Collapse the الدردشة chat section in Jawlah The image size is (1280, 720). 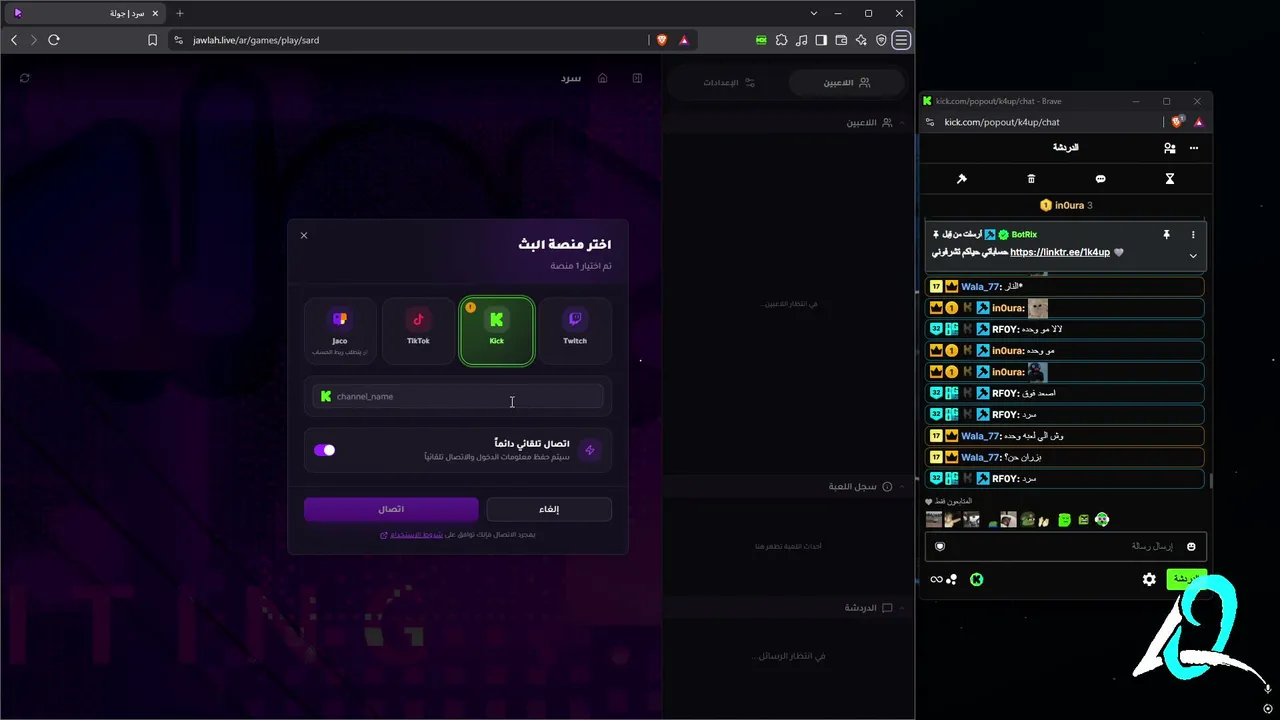click(x=902, y=608)
